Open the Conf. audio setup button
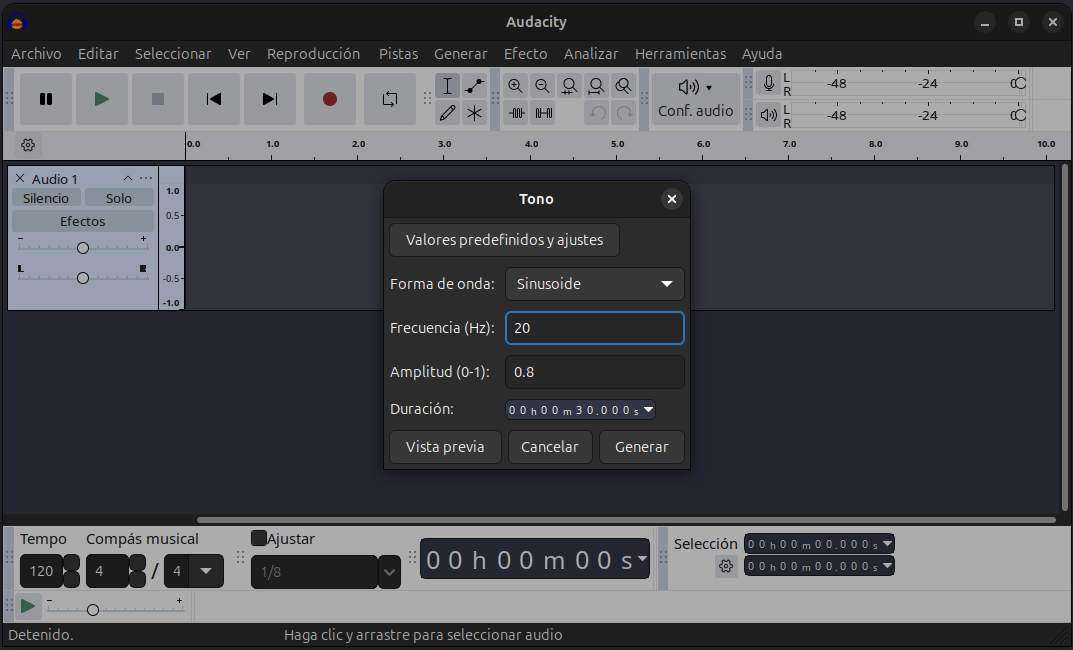 pos(695,99)
